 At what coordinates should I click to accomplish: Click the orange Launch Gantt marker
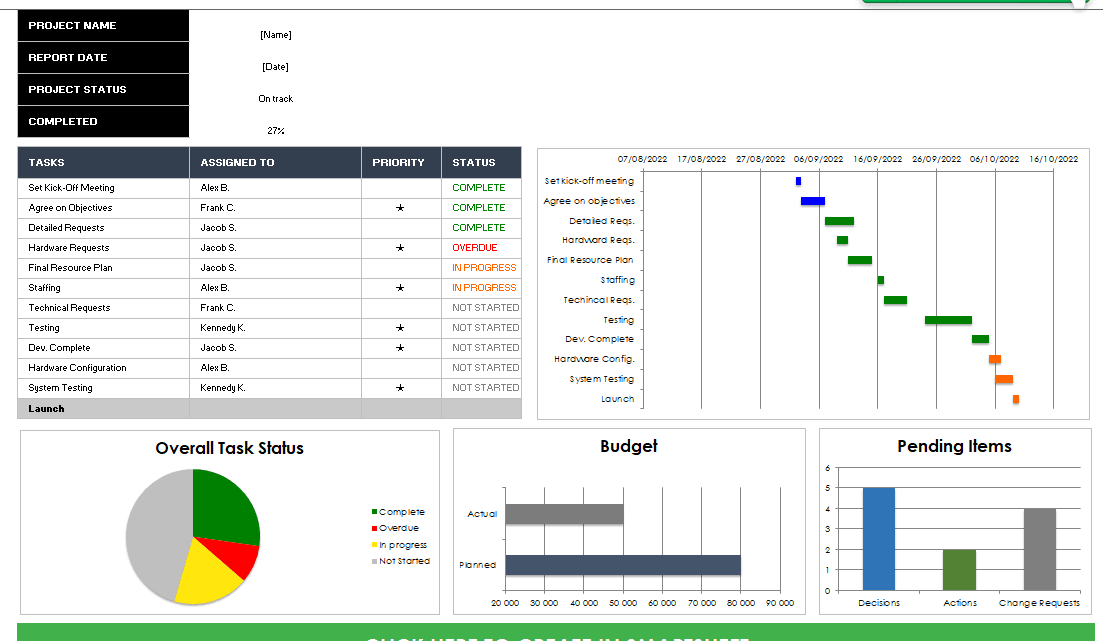click(x=1016, y=399)
